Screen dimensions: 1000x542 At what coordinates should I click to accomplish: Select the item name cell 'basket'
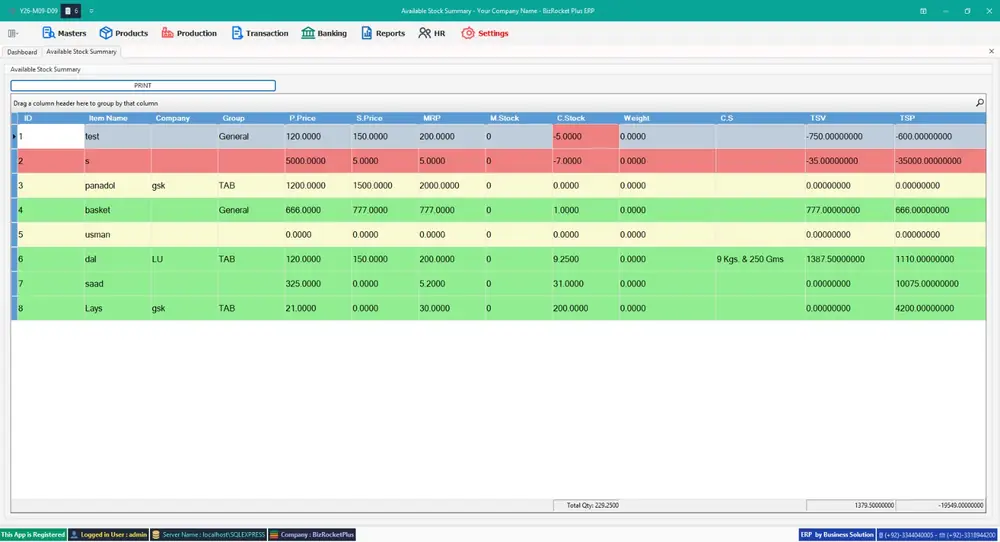(118, 210)
